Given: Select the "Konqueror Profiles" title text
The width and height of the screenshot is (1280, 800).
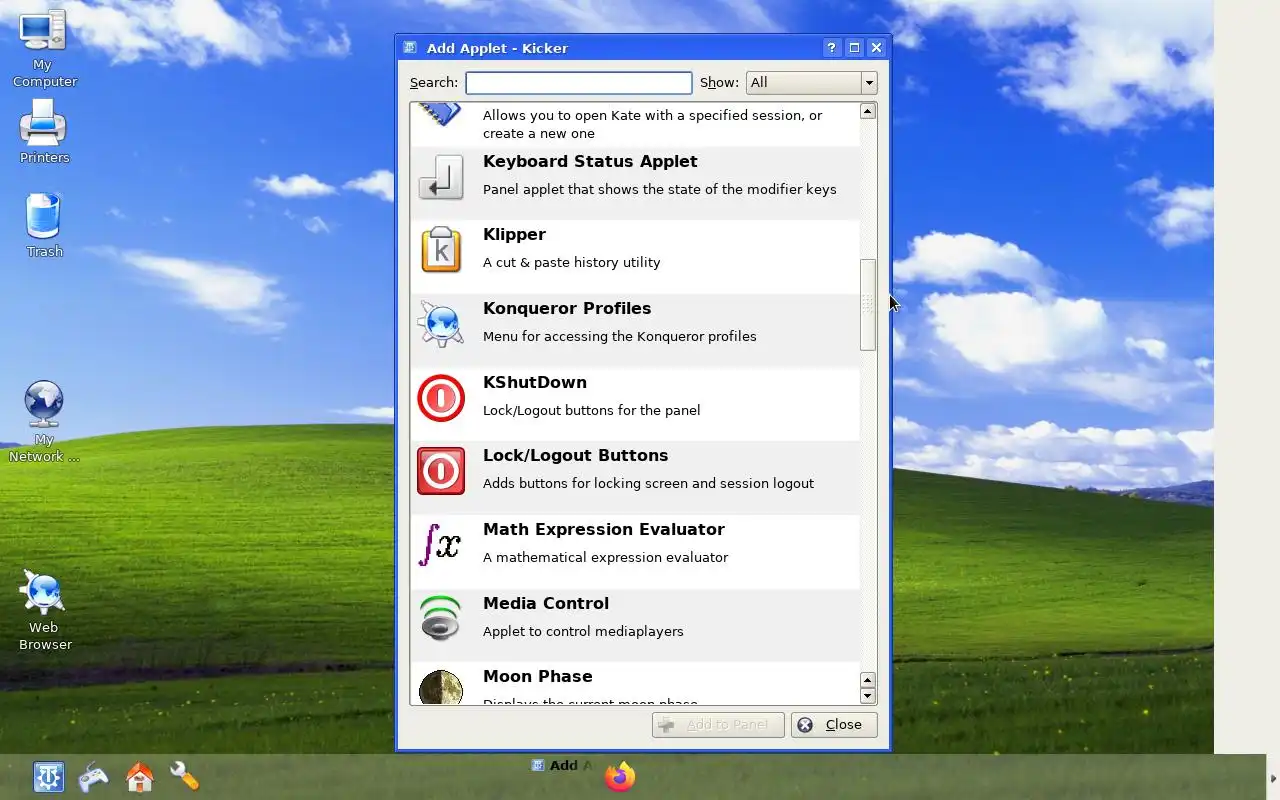Looking at the screenshot, I should (x=567, y=308).
